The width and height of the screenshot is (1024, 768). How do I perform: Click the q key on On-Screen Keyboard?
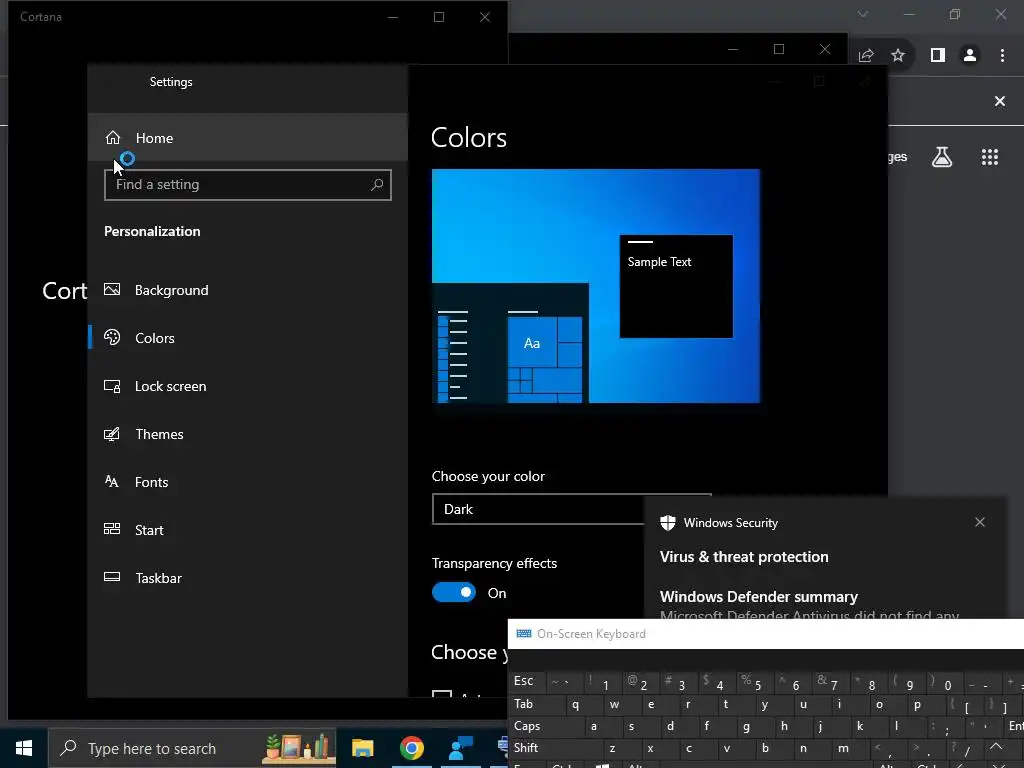coord(575,705)
